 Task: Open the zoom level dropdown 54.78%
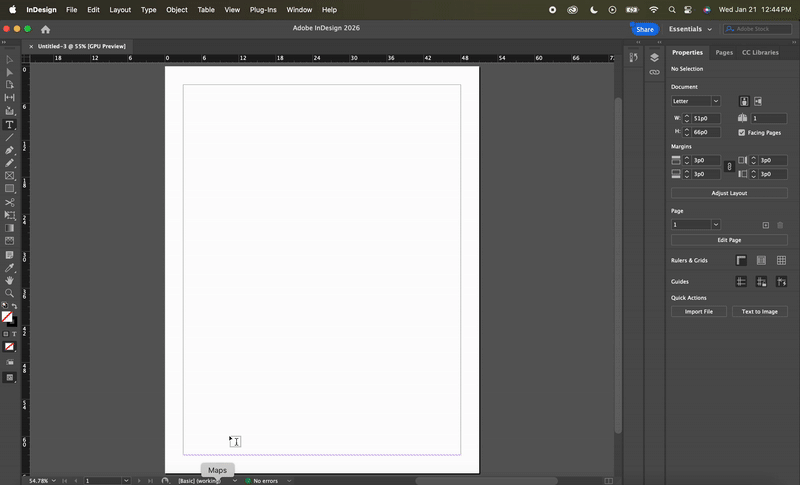pos(53,480)
